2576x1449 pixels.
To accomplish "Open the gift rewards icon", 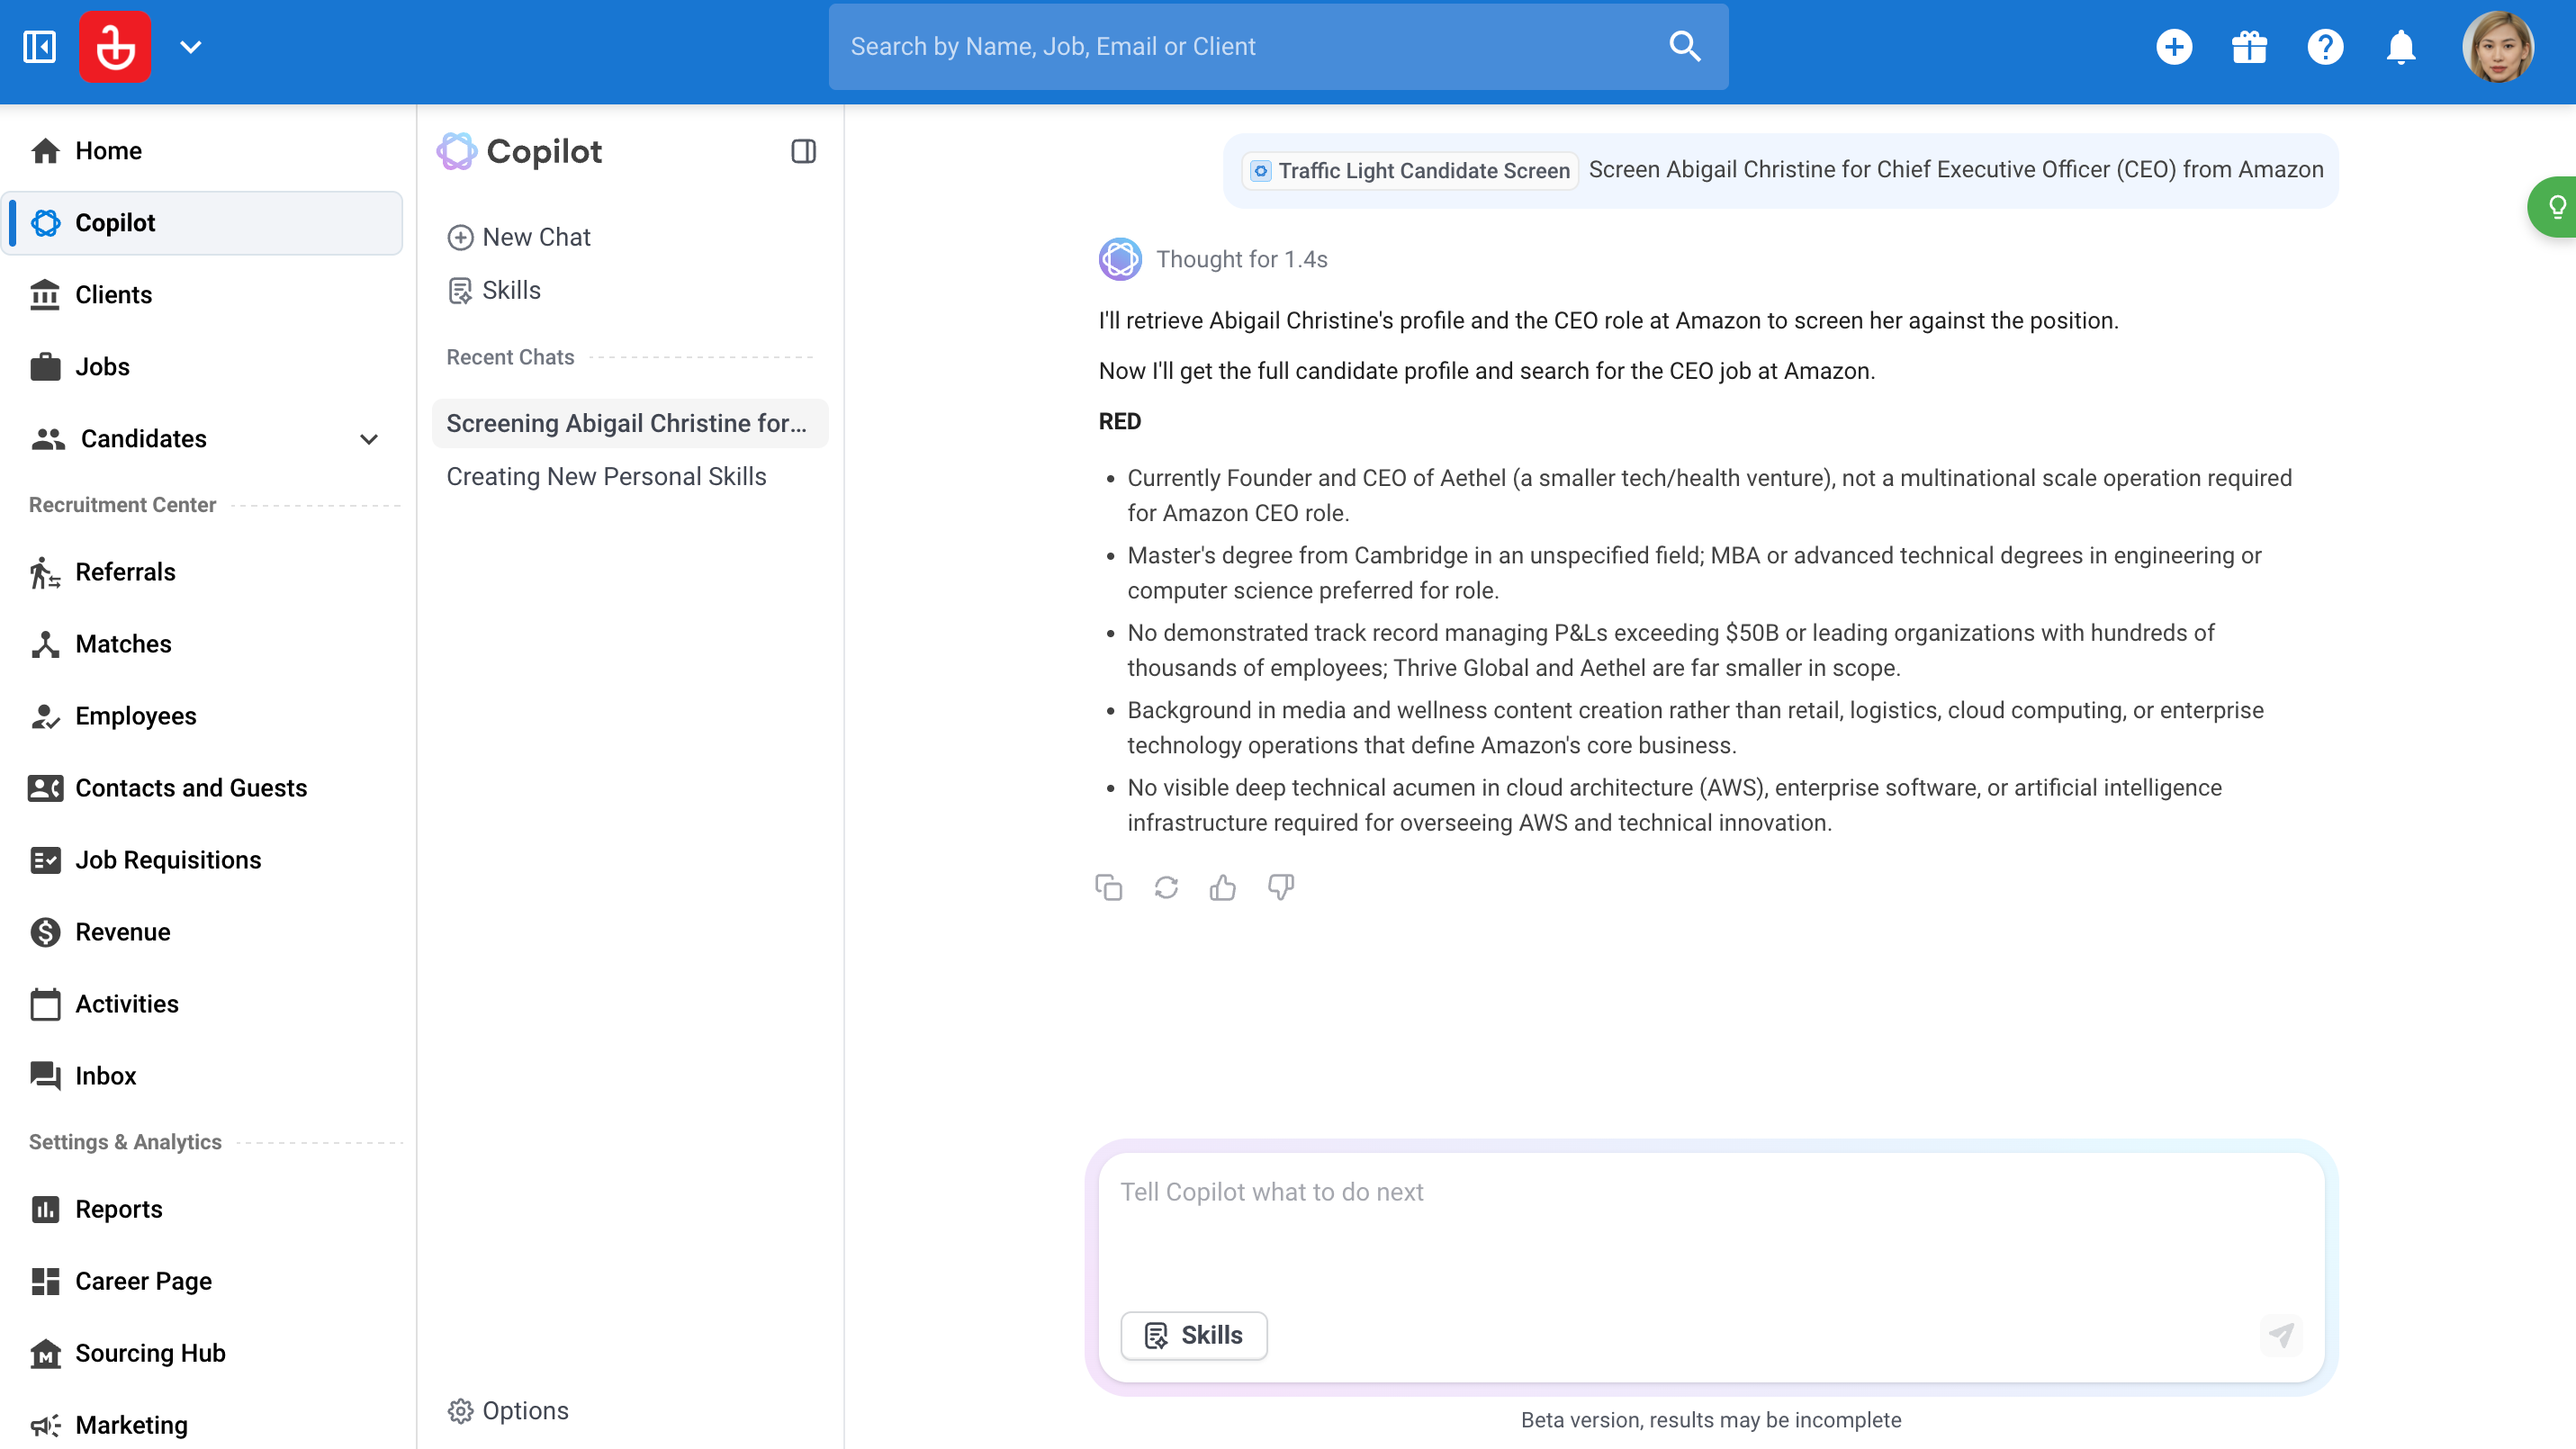I will [2249, 47].
